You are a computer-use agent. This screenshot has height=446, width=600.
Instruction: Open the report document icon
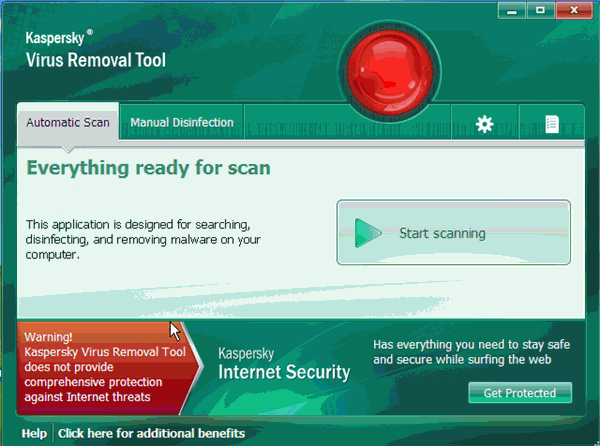[x=551, y=123]
